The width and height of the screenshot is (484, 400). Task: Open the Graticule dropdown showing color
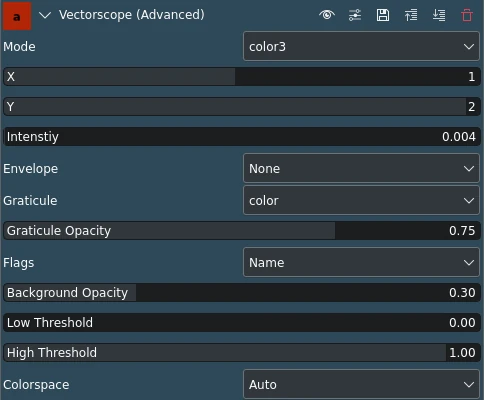click(361, 200)
